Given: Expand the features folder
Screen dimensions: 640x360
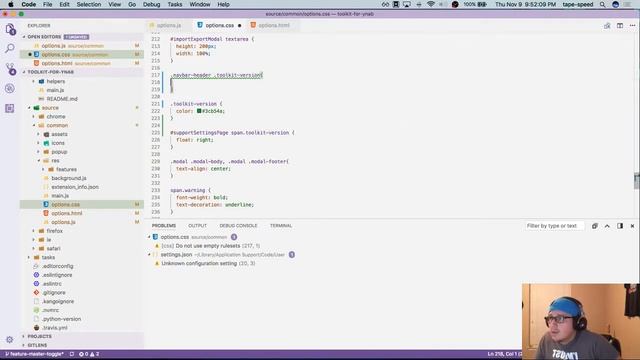Looking at the screenshot, I should pos(66,169).
